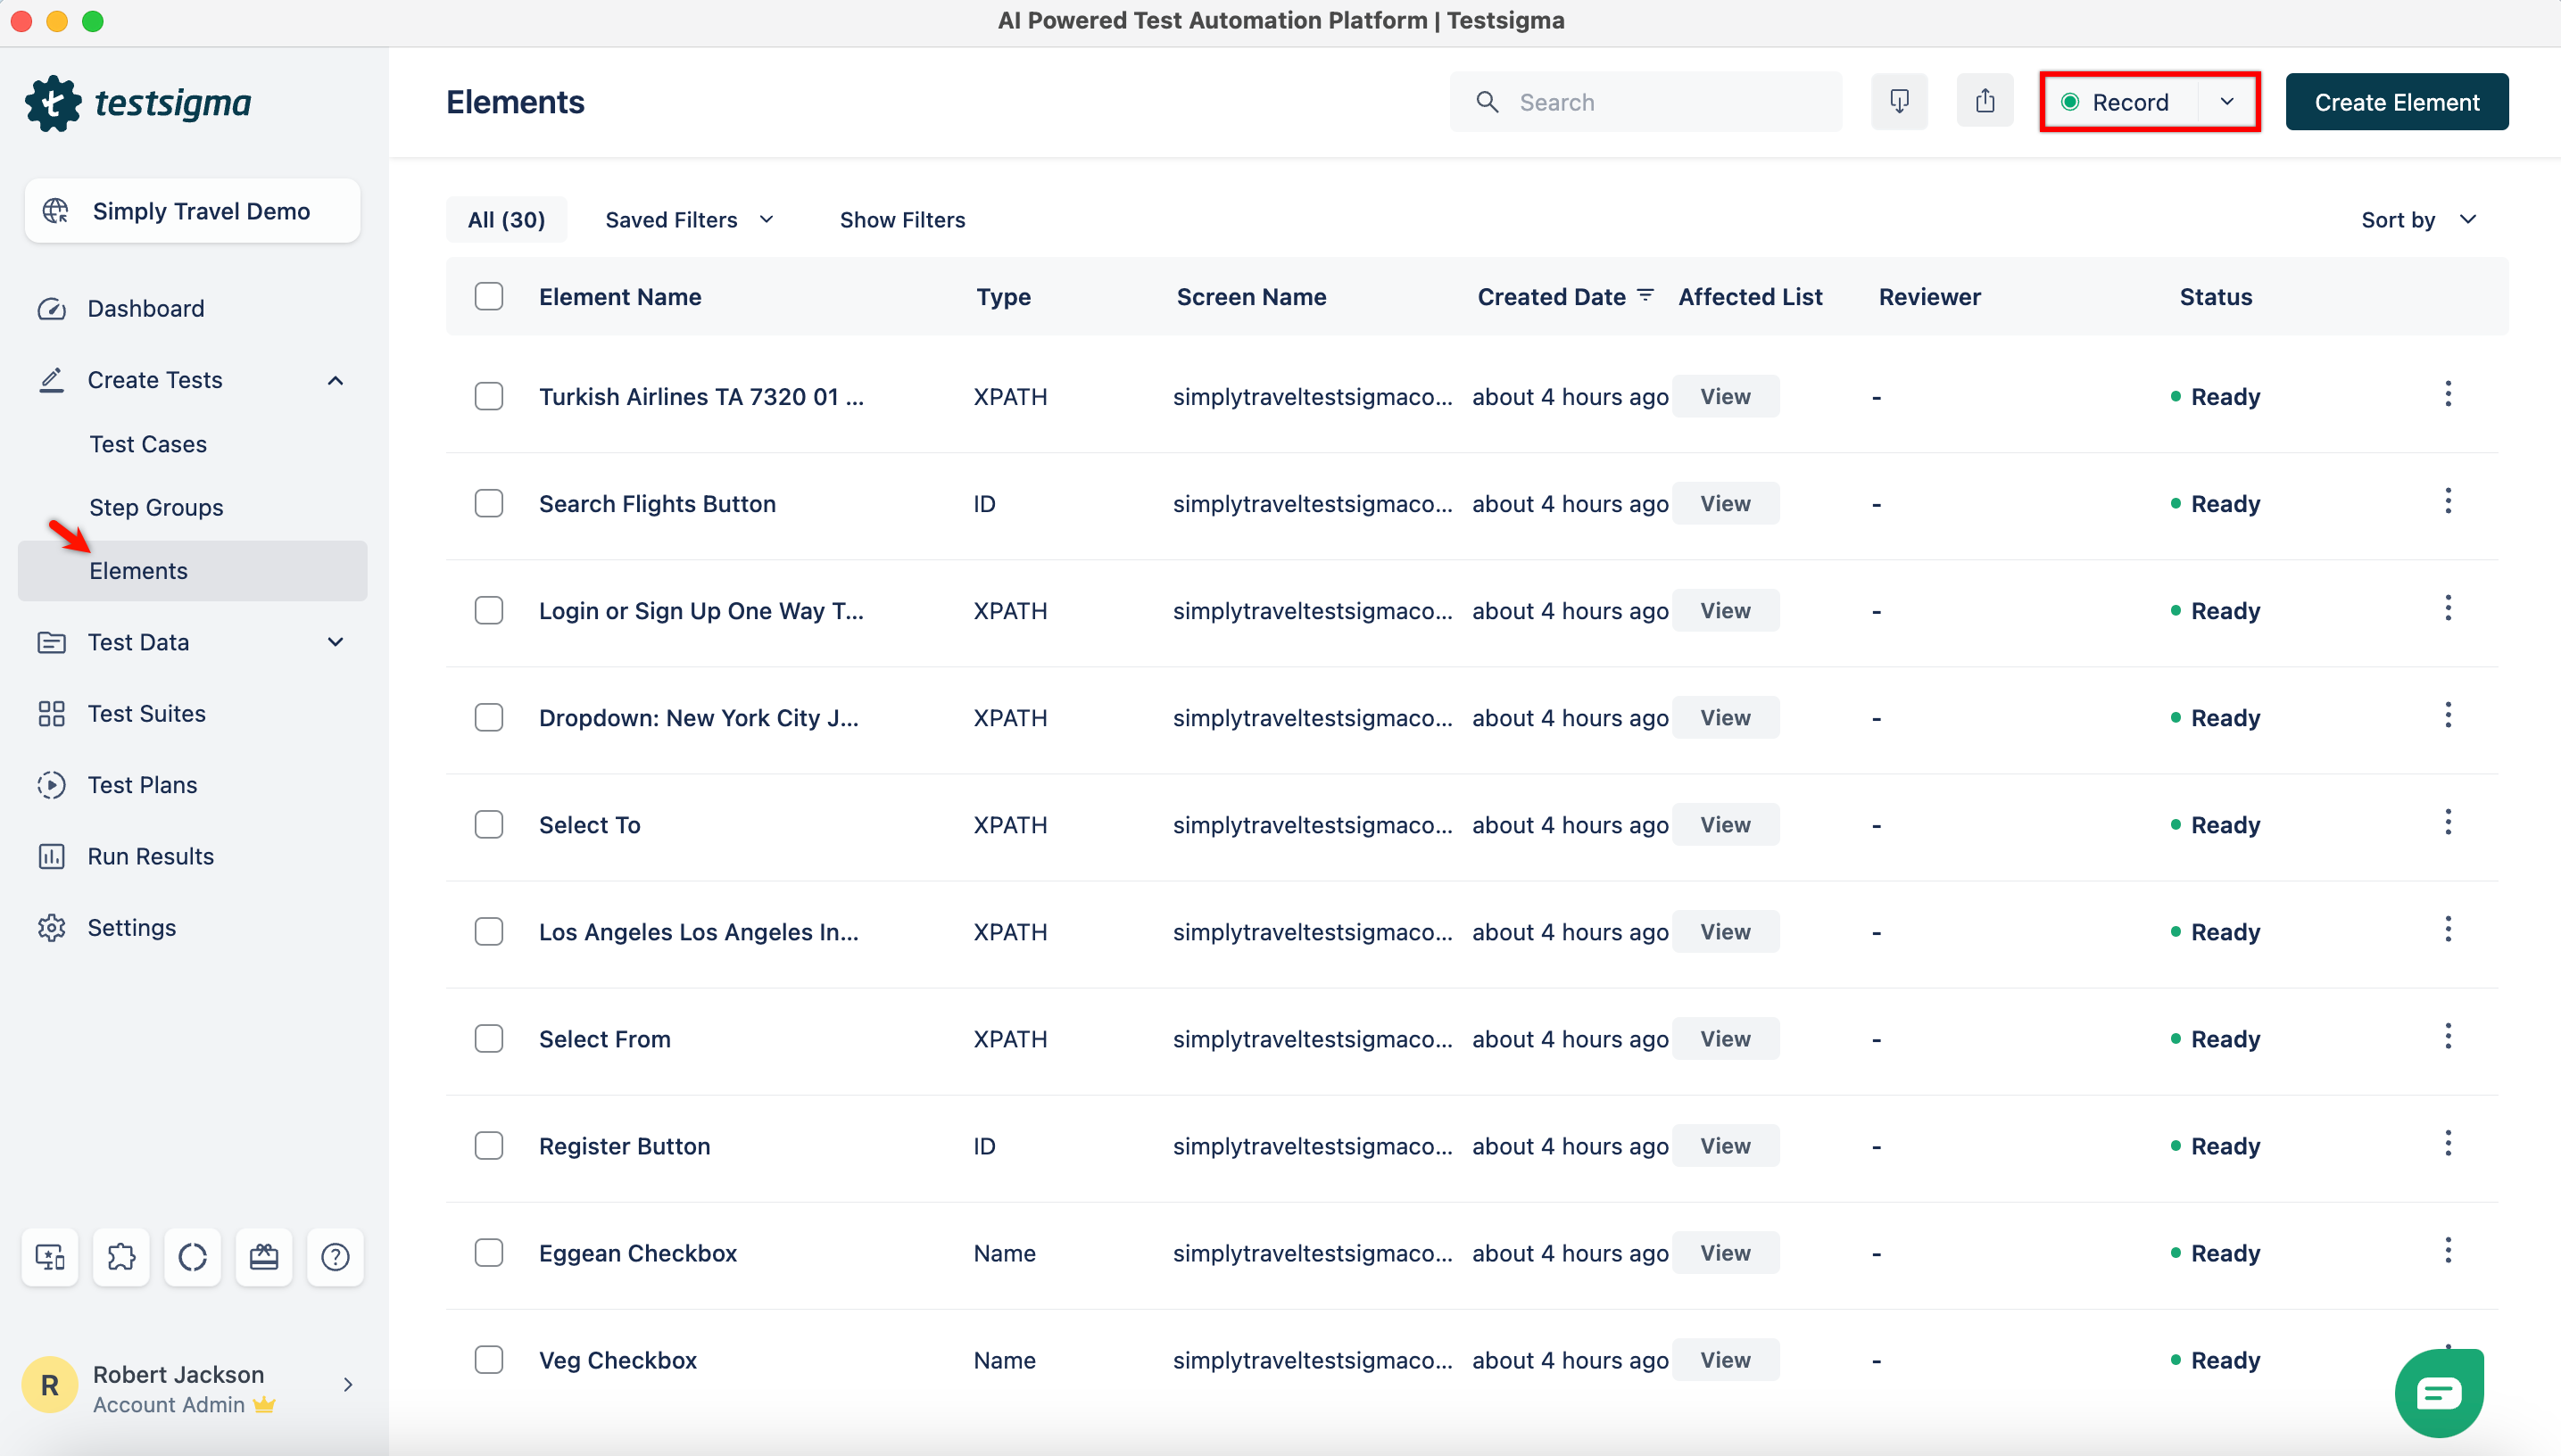Check the Register Button row

pos(489,1146)
